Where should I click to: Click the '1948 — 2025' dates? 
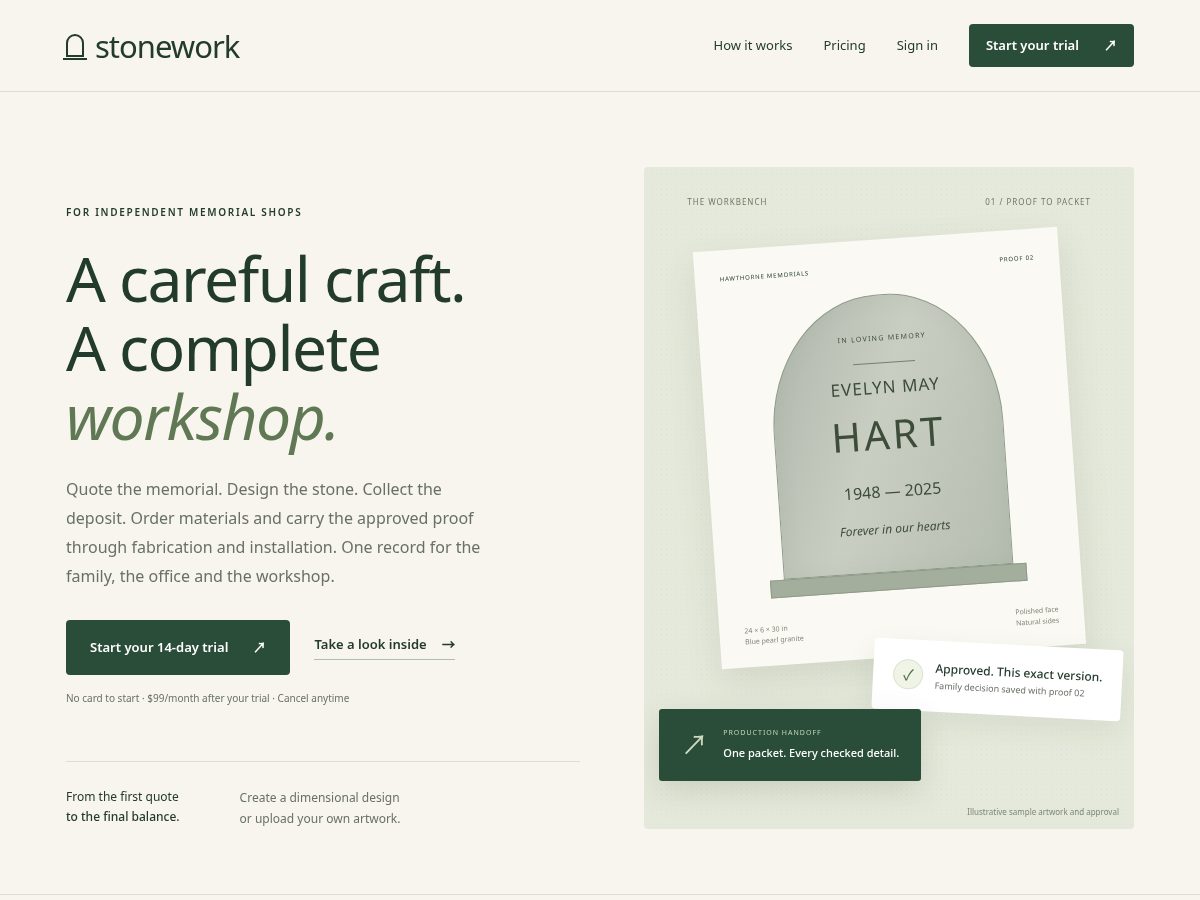click(892, 491)
